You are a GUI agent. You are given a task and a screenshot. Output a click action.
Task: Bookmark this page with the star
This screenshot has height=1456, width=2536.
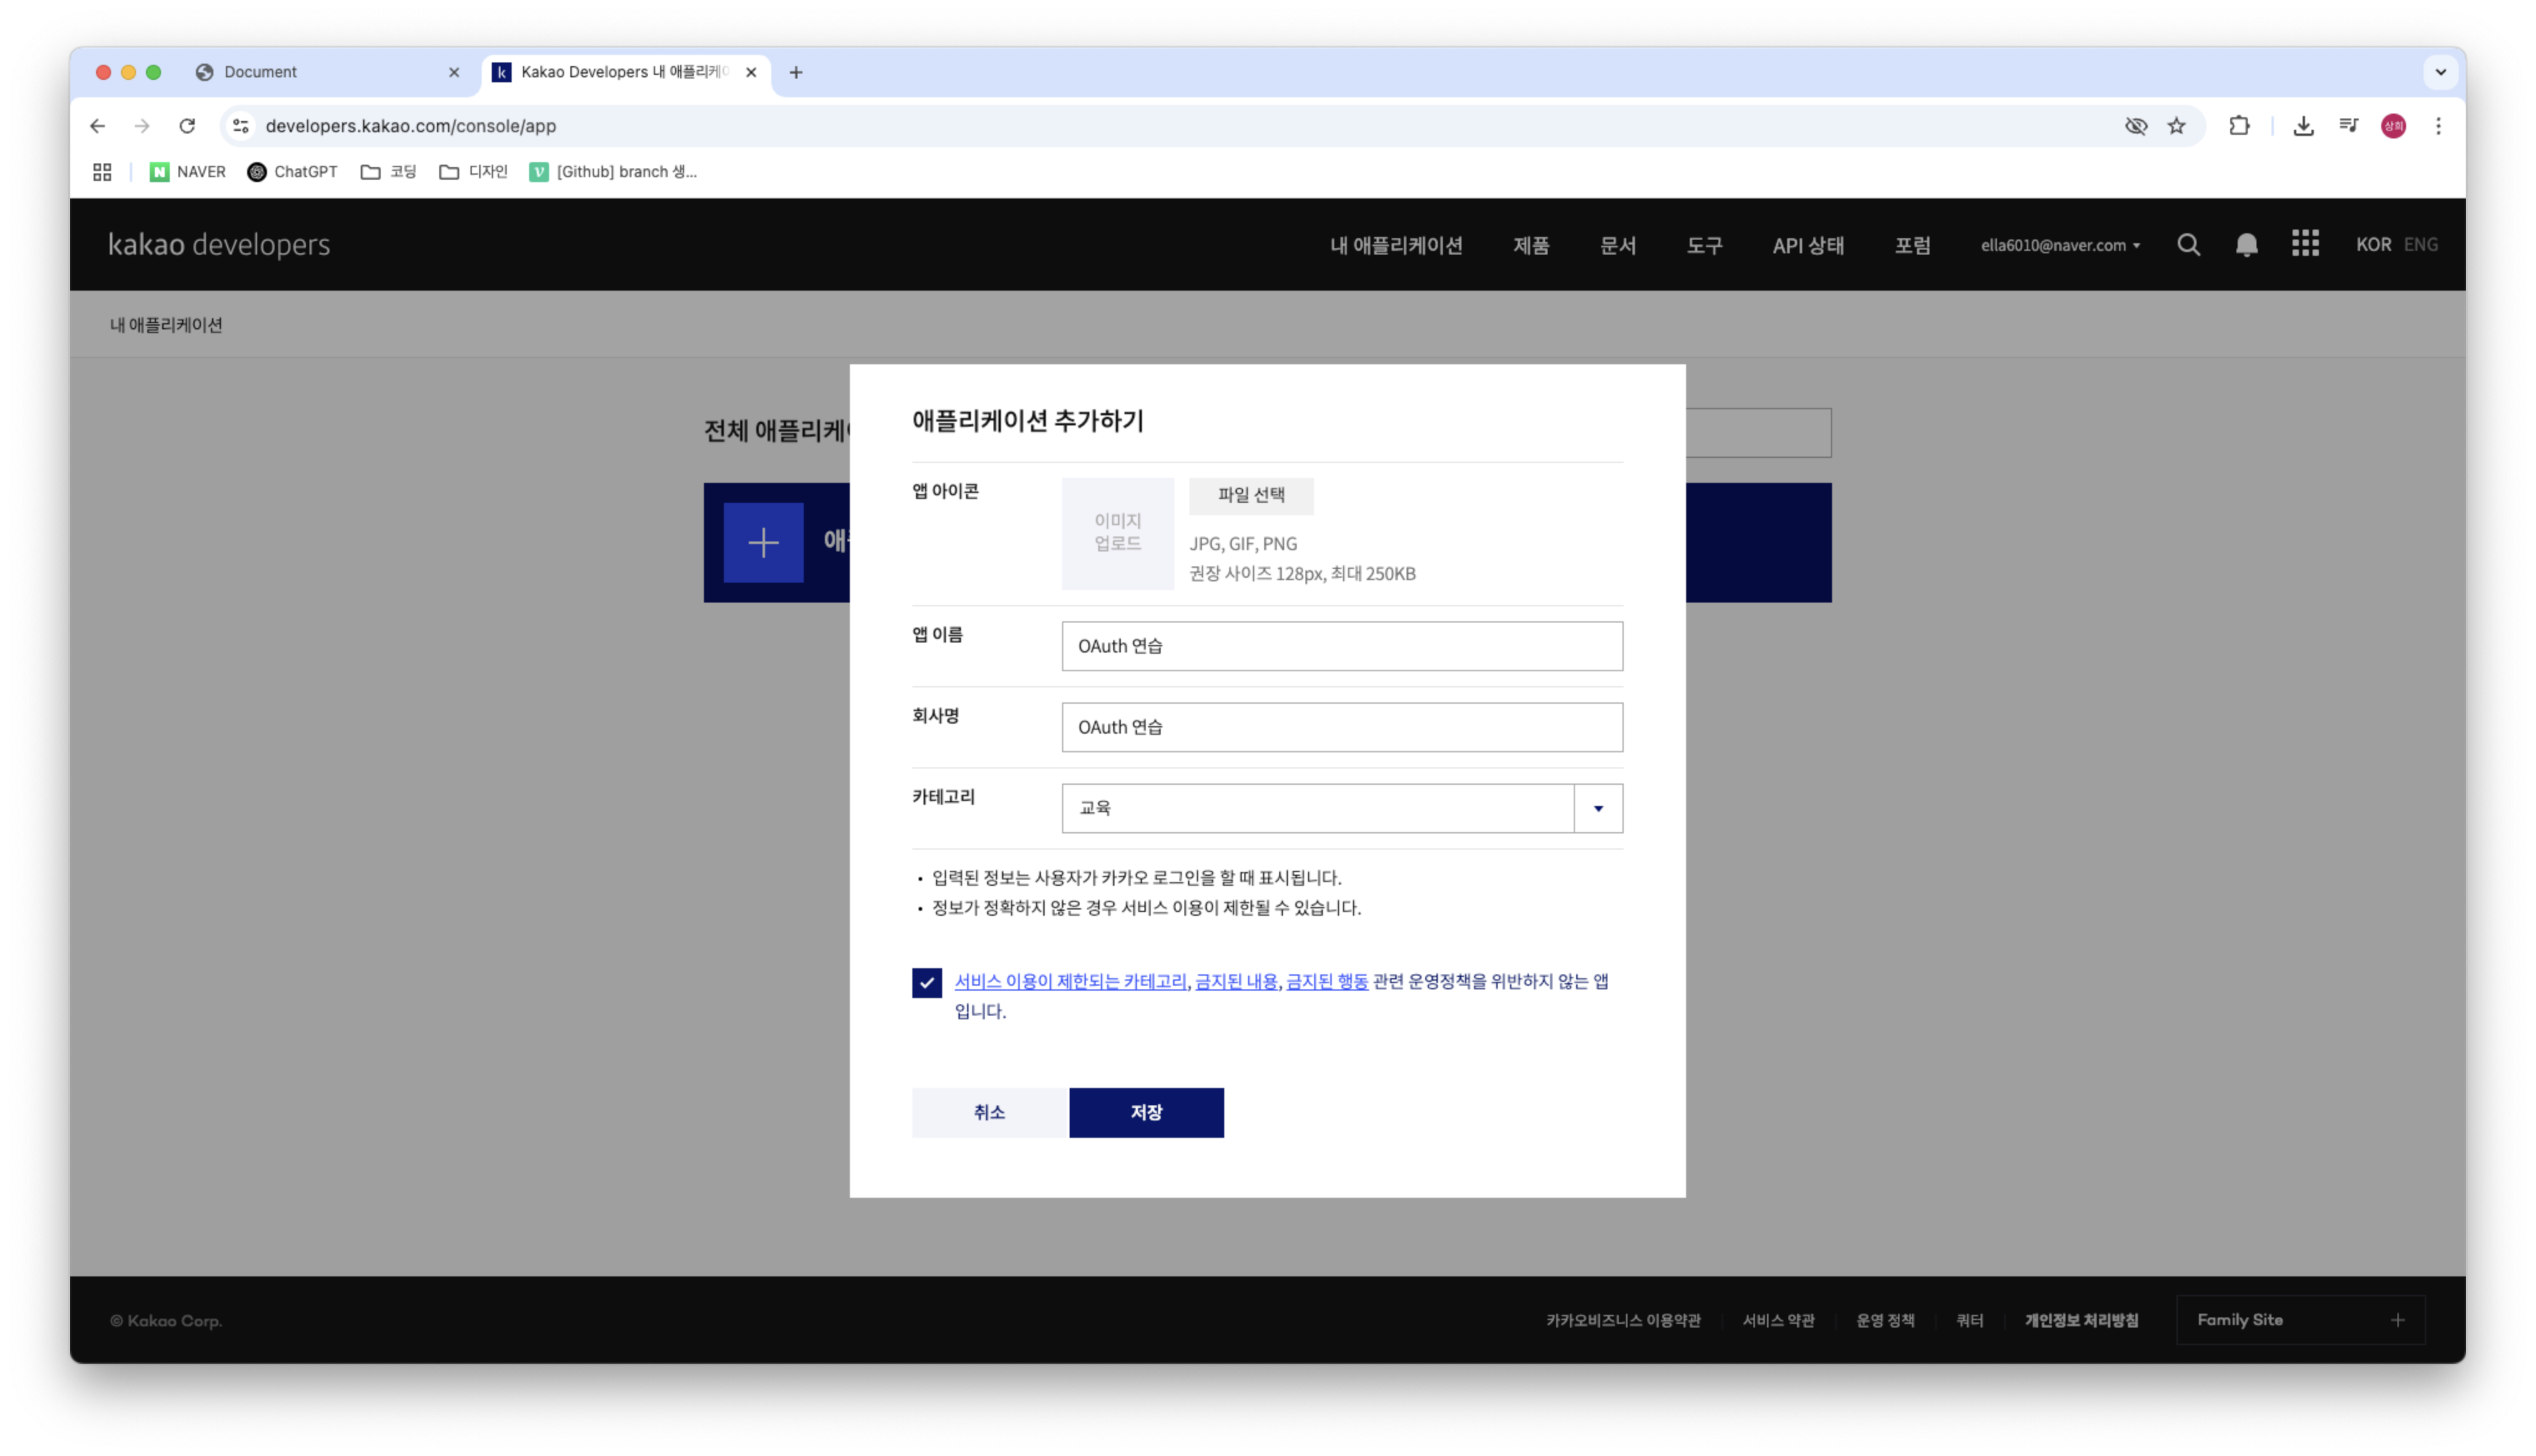point(2176,126)
